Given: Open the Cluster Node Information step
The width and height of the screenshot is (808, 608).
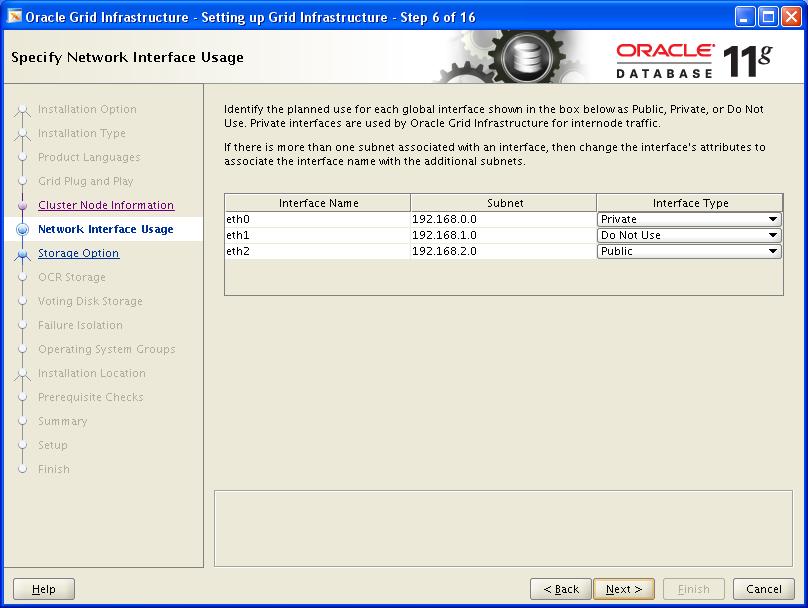Looking at the screenshot, I should (x=106, y=205).
